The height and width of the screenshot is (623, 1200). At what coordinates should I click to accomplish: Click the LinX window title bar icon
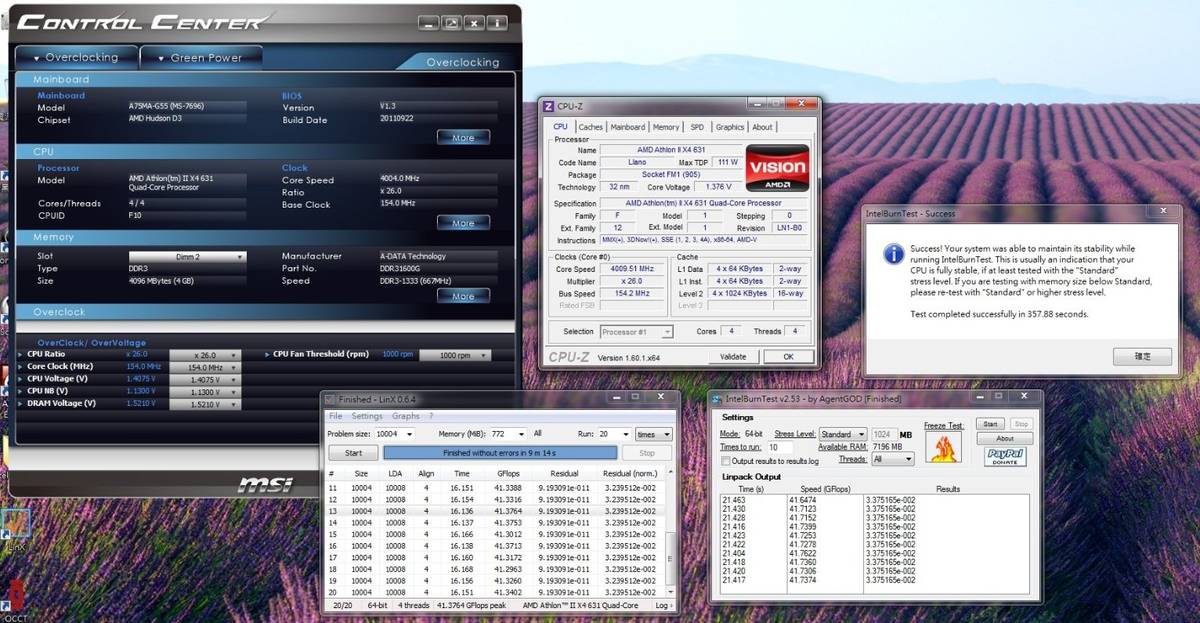tap(330, 398)
